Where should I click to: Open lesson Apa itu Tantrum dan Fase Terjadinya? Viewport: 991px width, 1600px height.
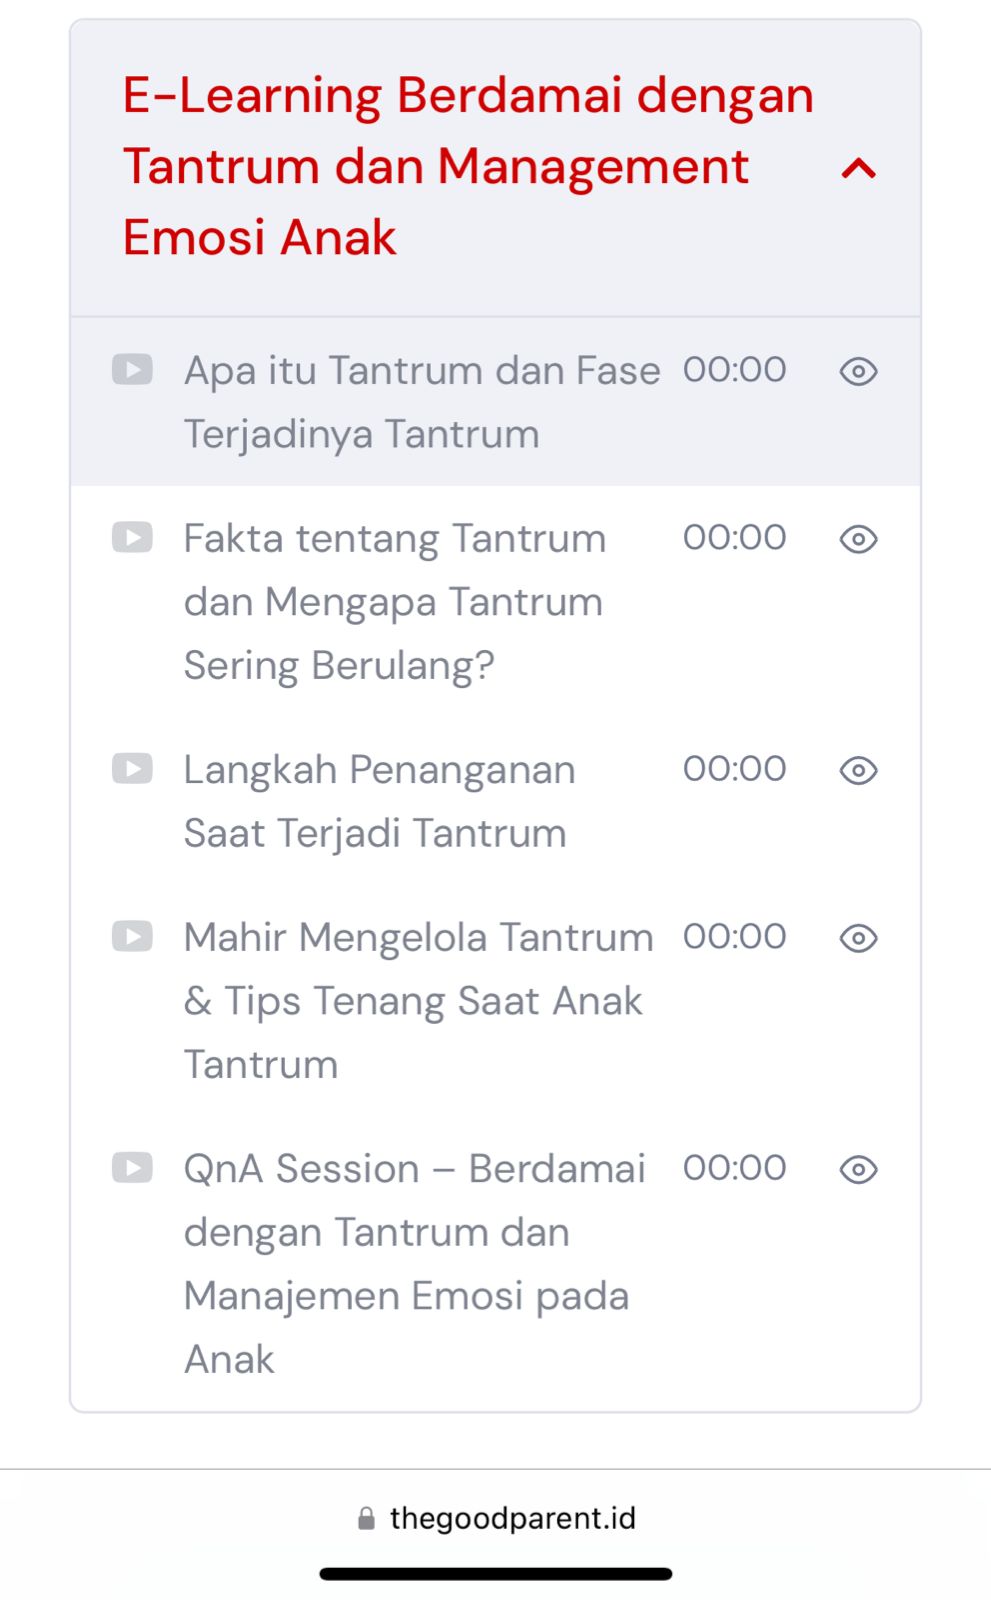click(x=421, y=402)
